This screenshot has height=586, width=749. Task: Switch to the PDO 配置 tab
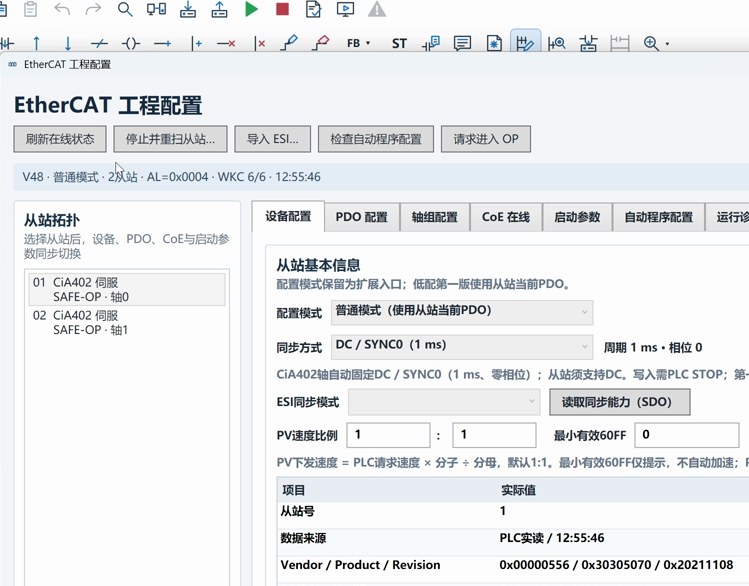click(362, 217)
